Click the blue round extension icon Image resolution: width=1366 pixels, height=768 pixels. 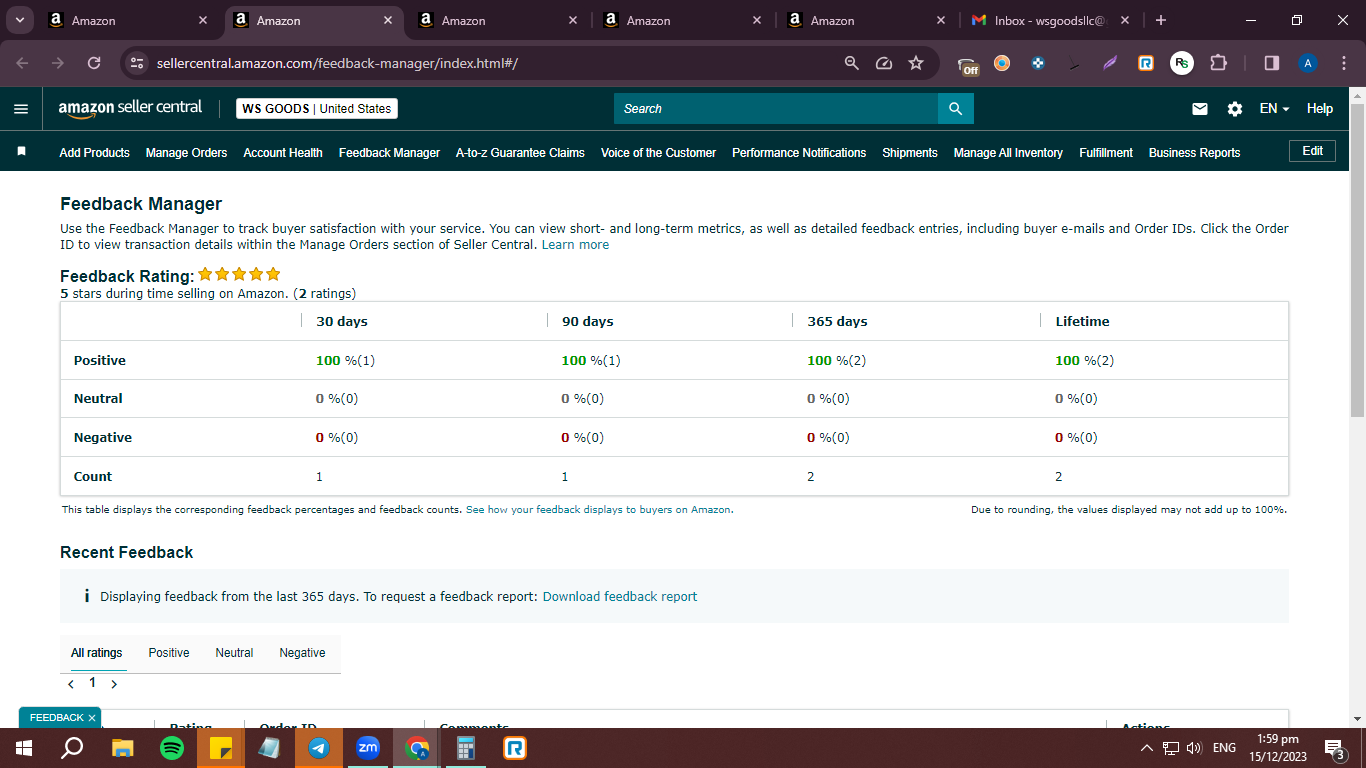click(1038, 63)
